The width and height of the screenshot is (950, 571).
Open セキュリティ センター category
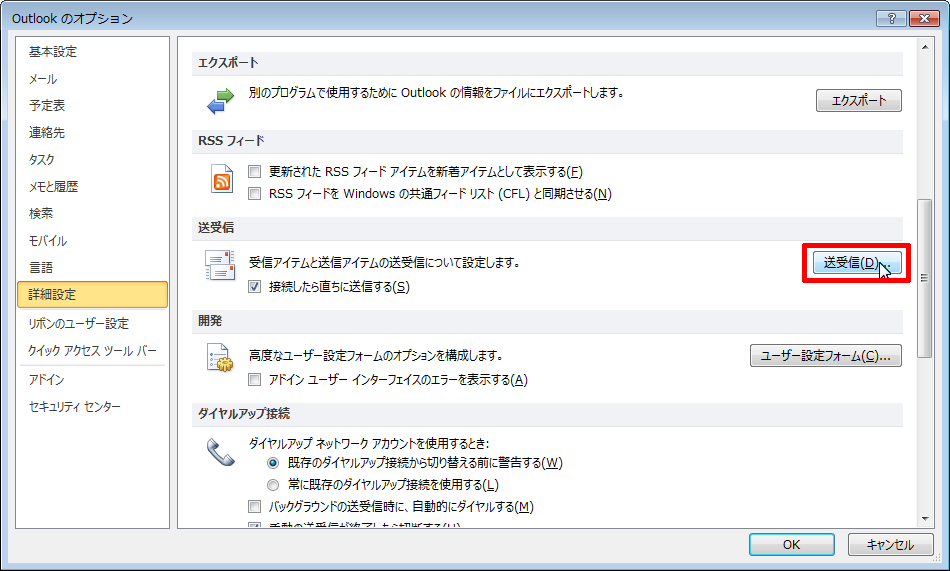point(92,407)
